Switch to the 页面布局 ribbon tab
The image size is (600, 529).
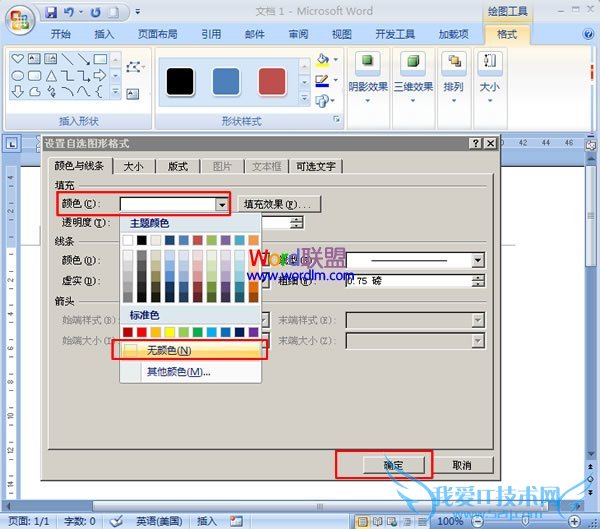[x=159, y=34]
